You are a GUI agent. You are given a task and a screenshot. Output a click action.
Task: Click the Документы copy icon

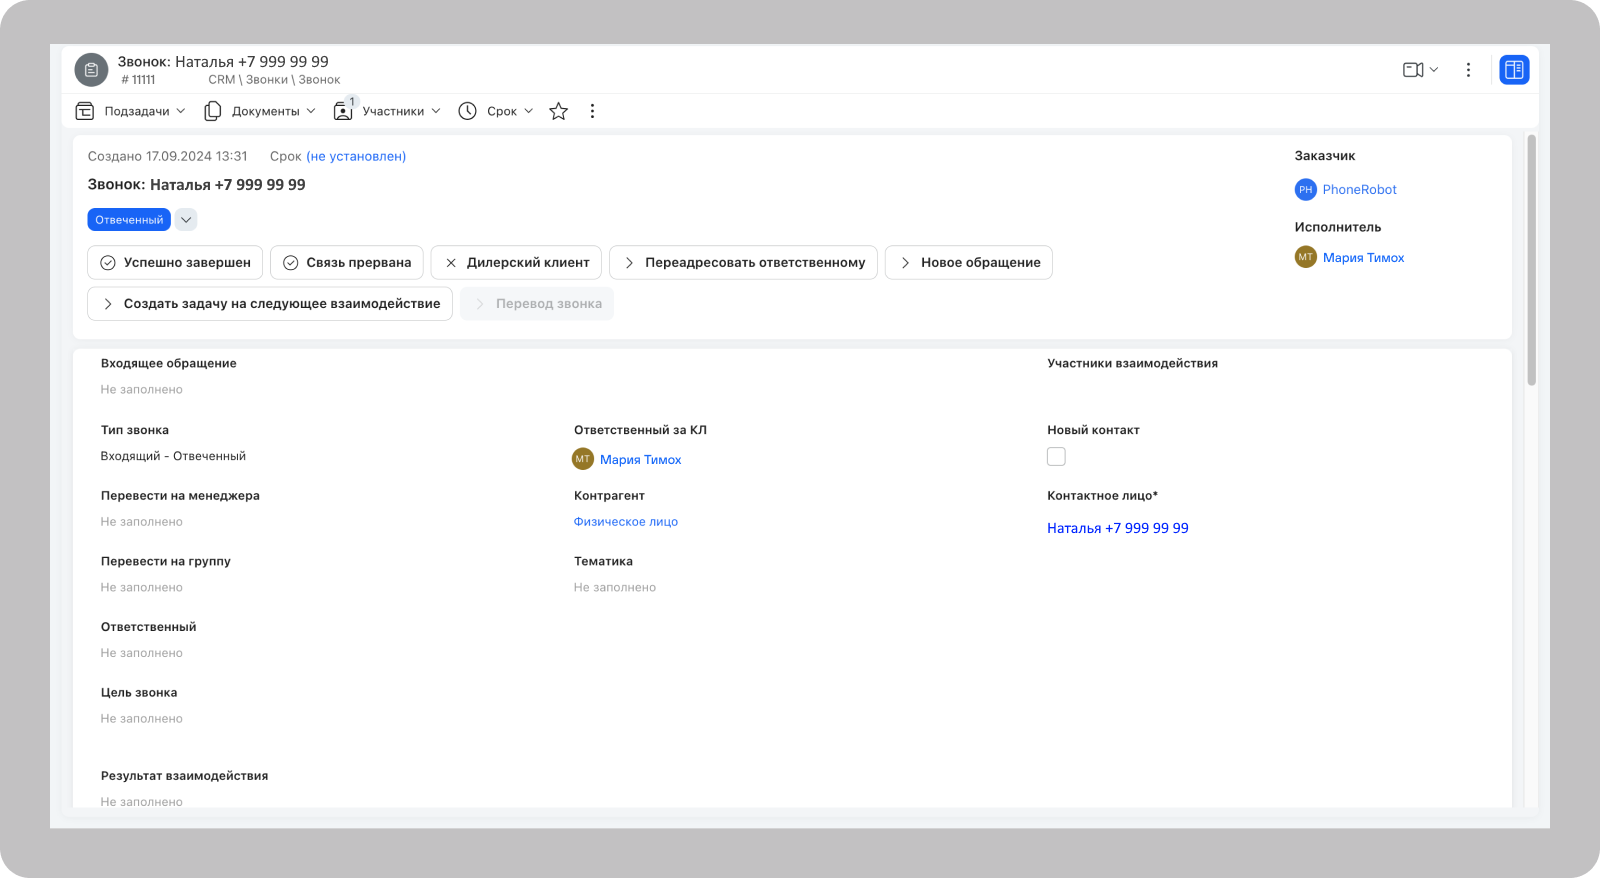click(212, 111)
